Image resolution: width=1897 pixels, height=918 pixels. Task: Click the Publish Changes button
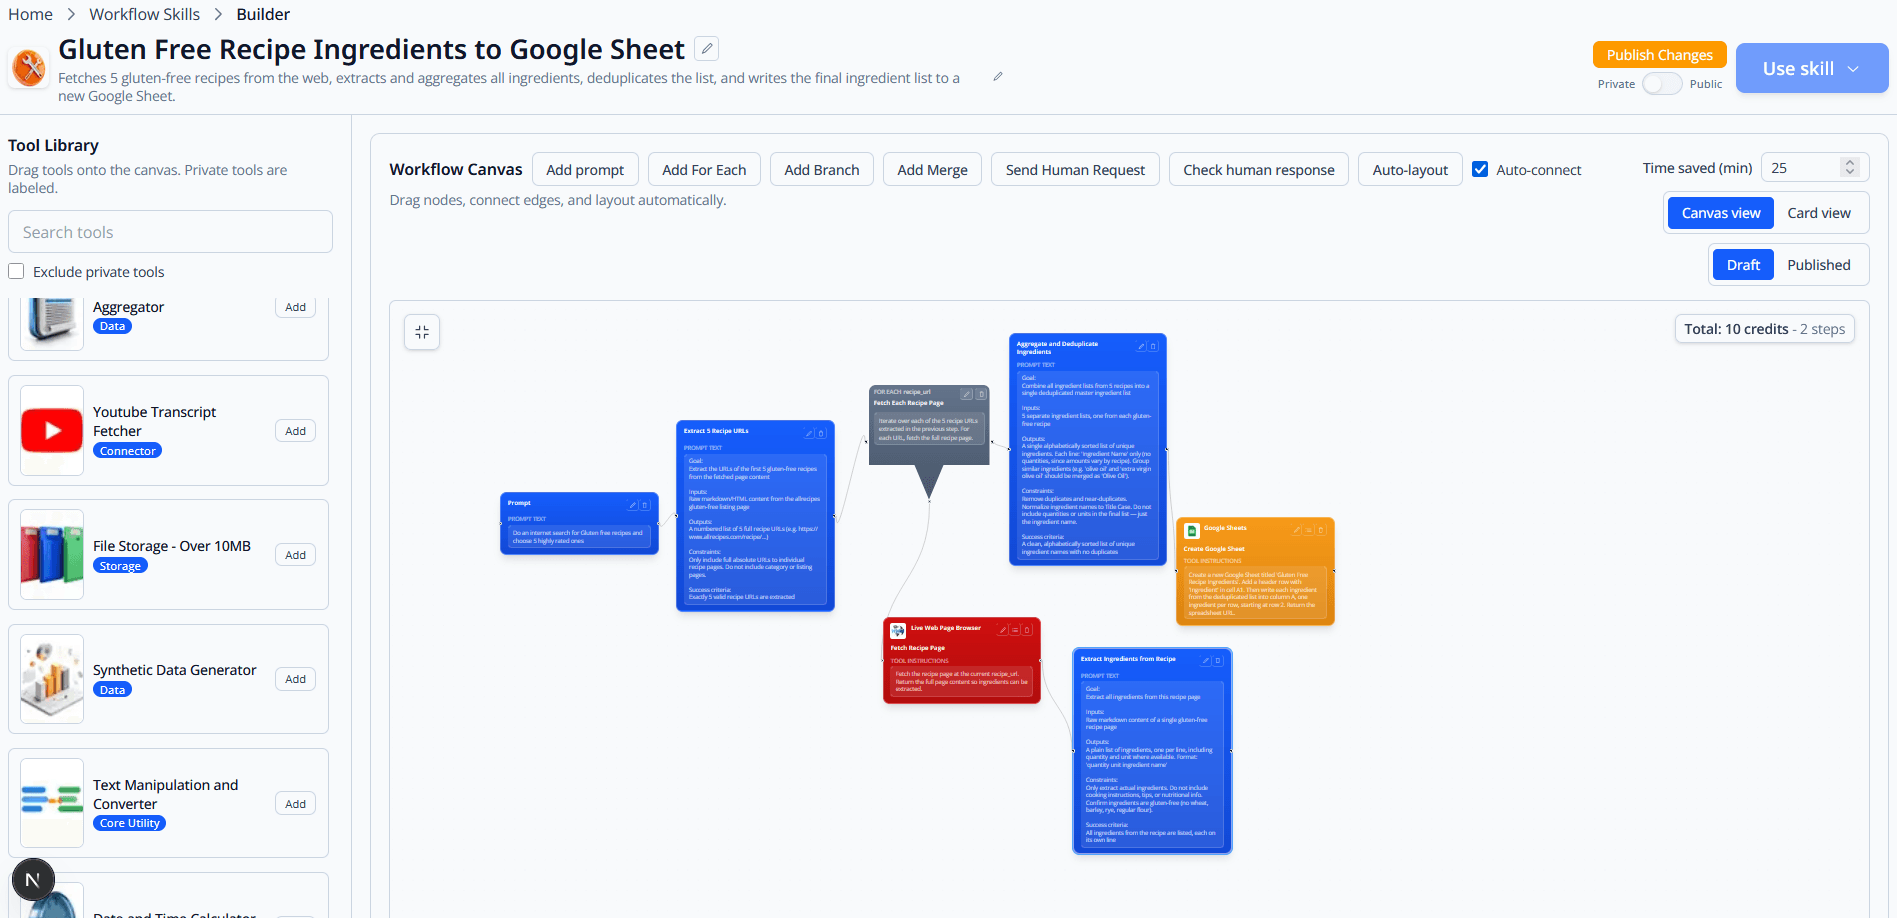[1659, 54]
